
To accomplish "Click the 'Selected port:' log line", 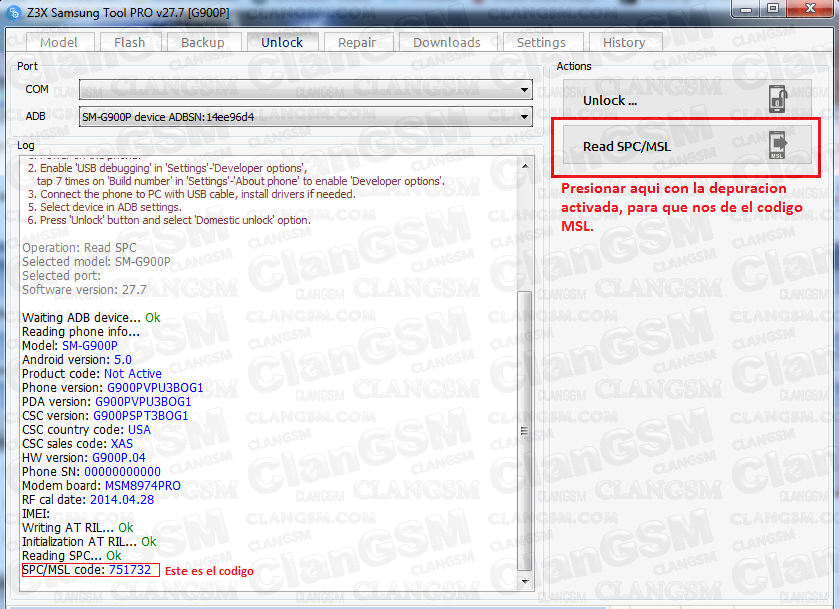I will 62,276.
